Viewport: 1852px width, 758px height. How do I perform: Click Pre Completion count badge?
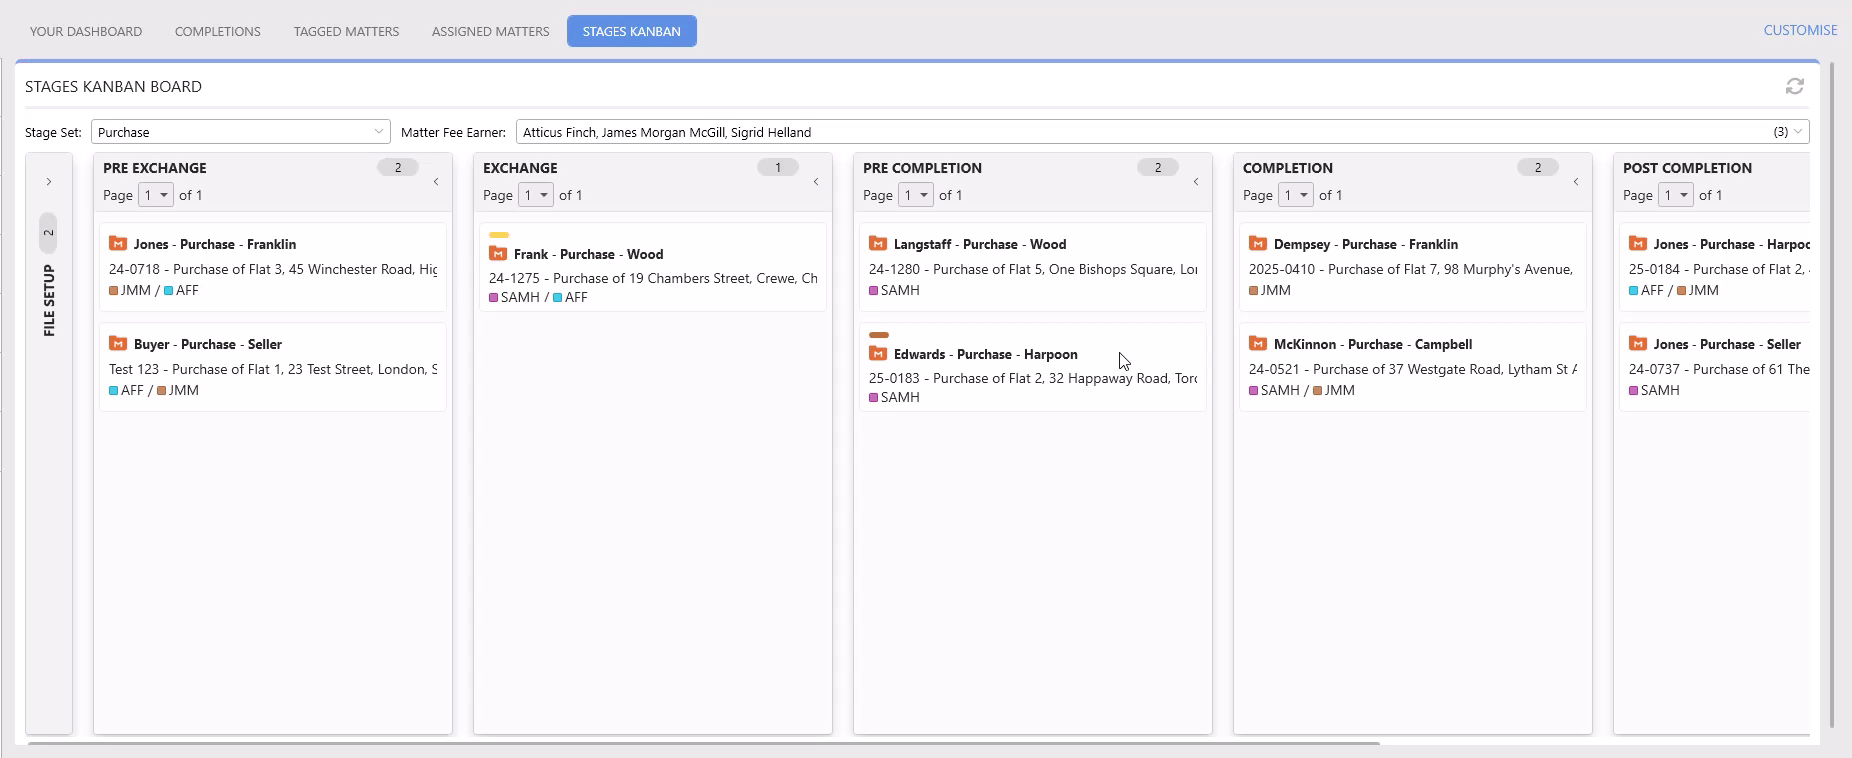(1158, 167)
